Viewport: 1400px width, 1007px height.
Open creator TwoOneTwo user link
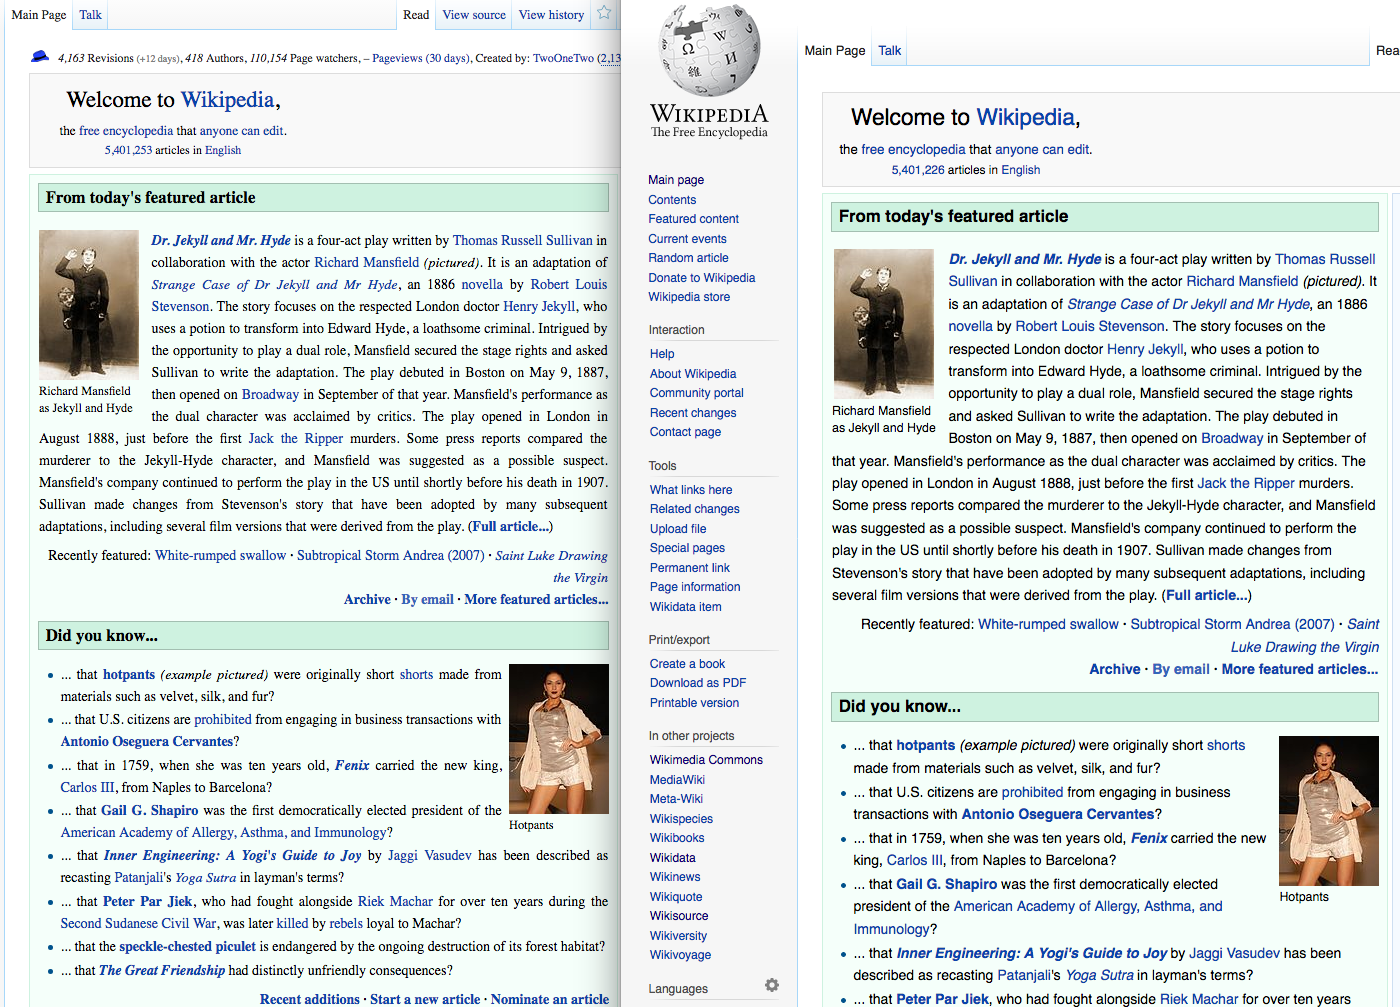(x=563, y=58)
